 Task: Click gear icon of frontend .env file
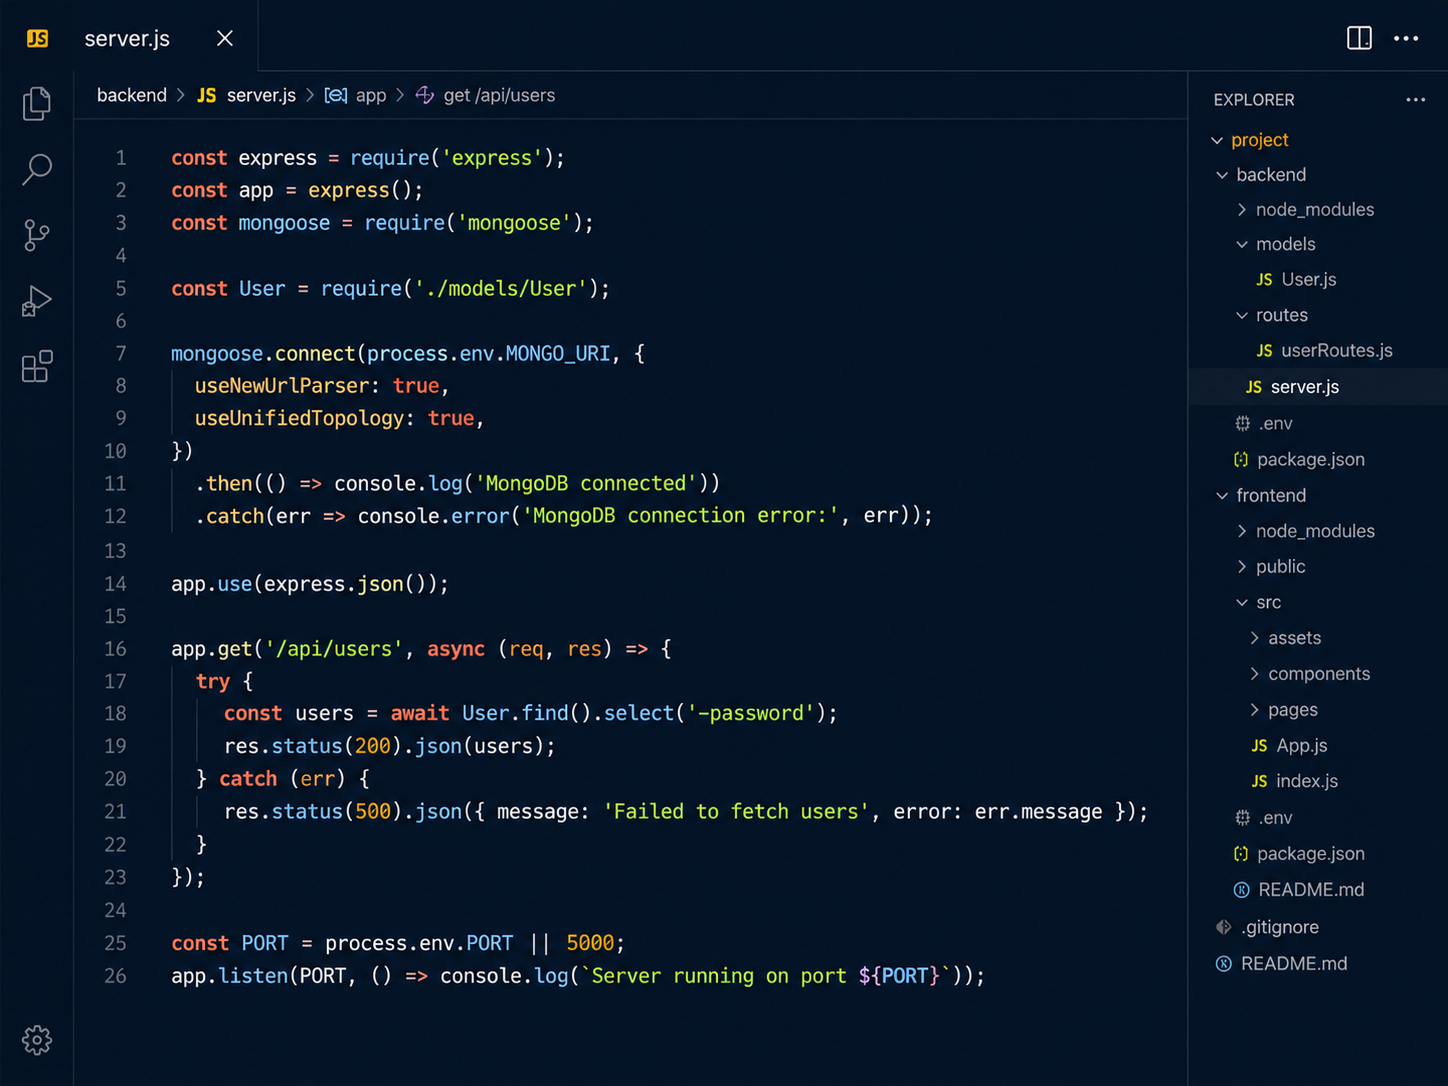click(x=1242, y=818)
